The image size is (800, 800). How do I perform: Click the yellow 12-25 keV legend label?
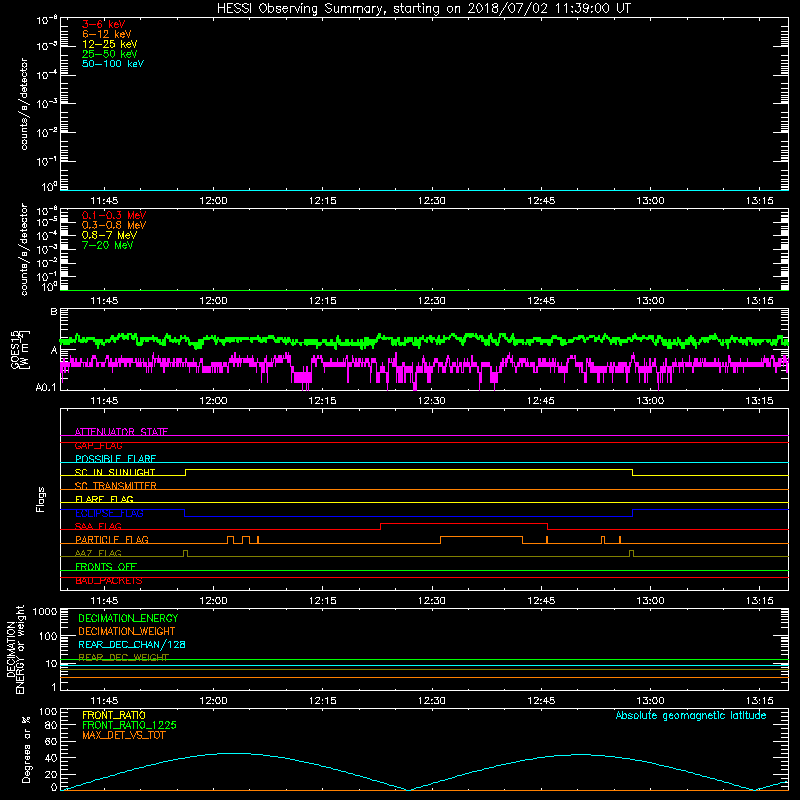click(x=109, y=44)
